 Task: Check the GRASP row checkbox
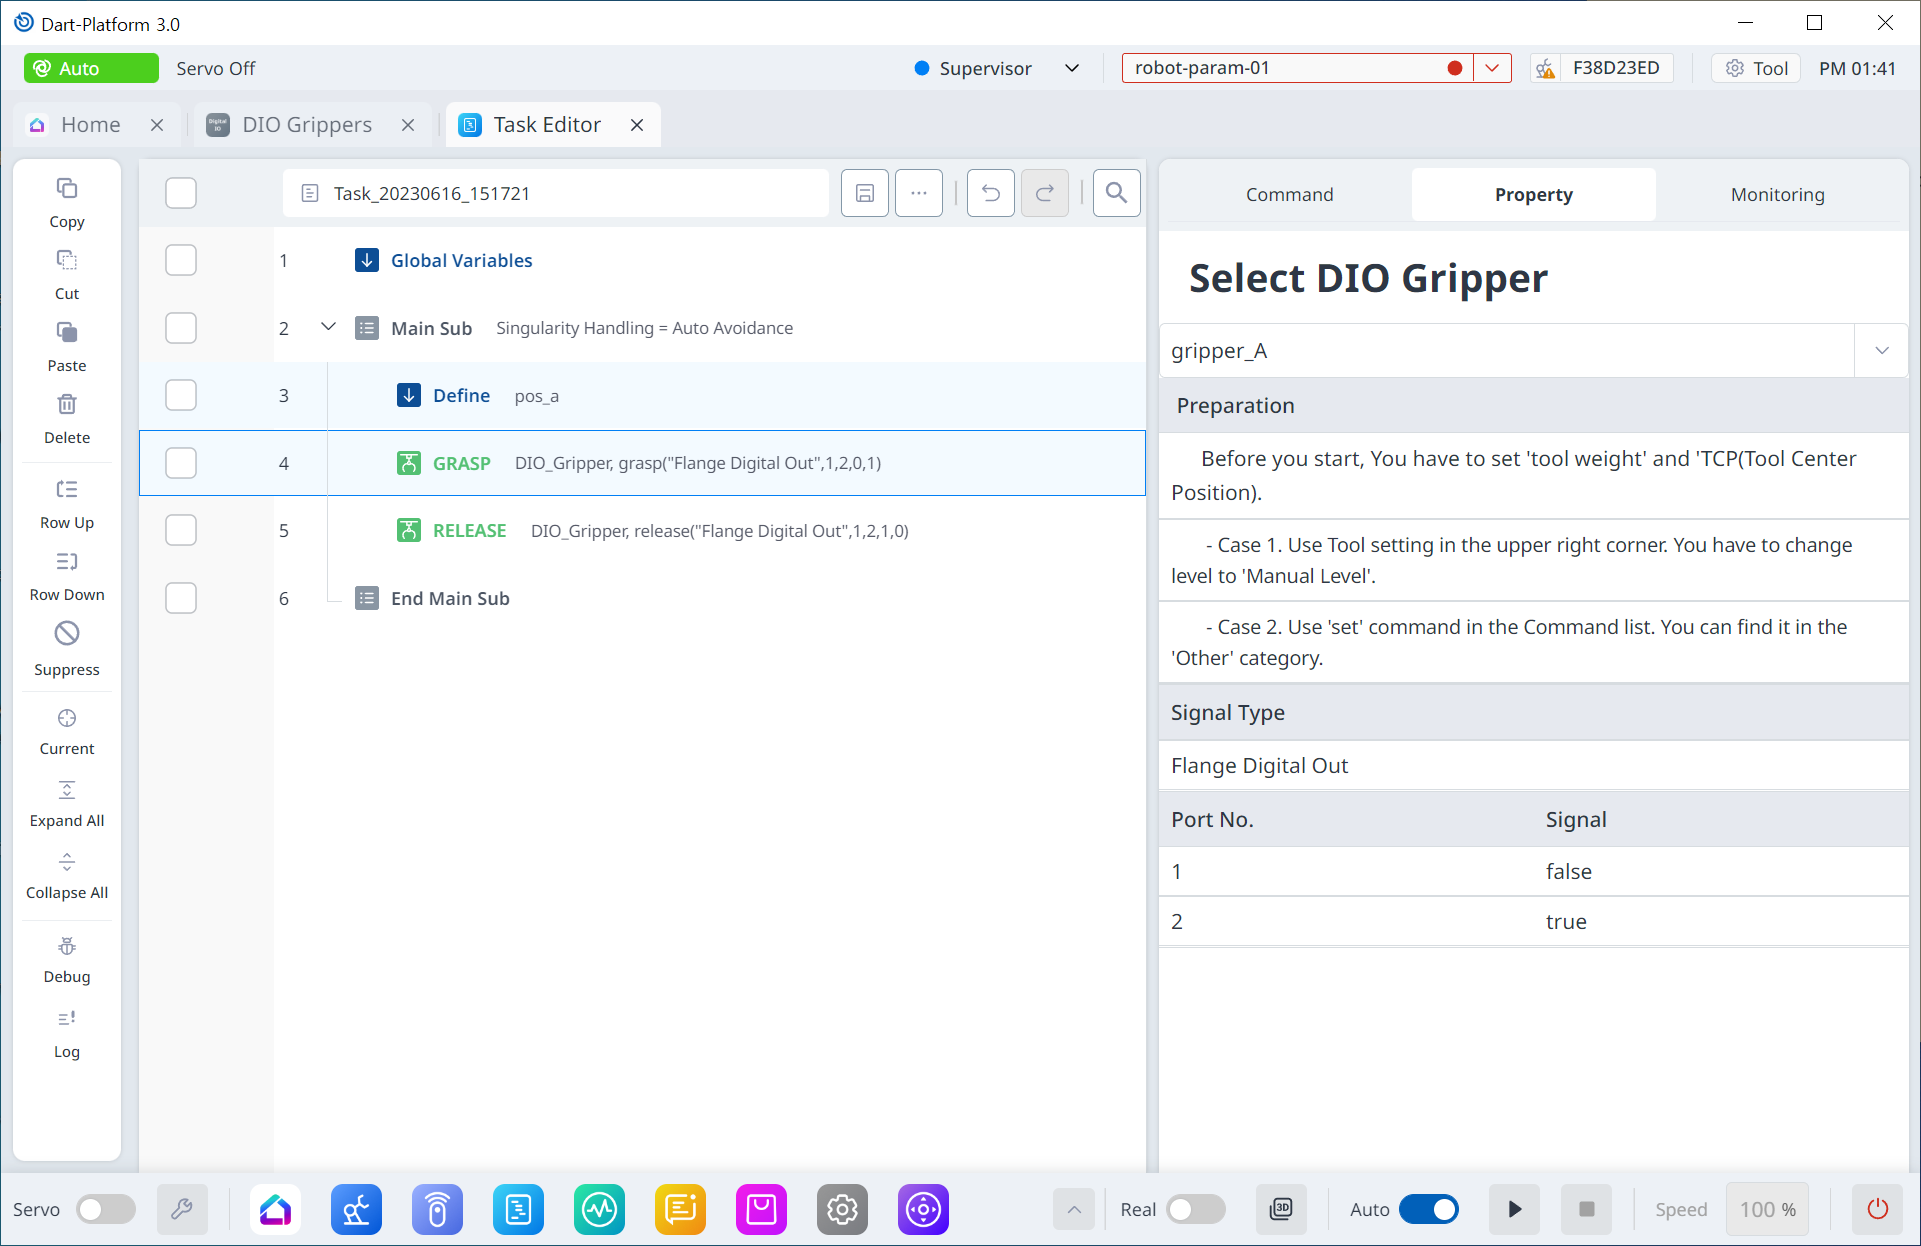click(181, 463)
